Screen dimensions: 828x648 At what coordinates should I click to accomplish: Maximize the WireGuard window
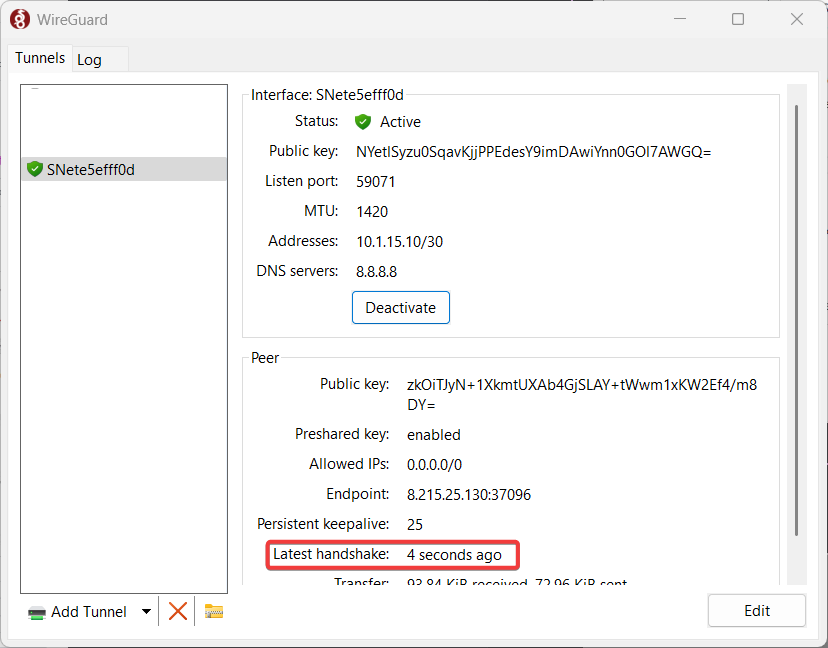click(738, 19)
